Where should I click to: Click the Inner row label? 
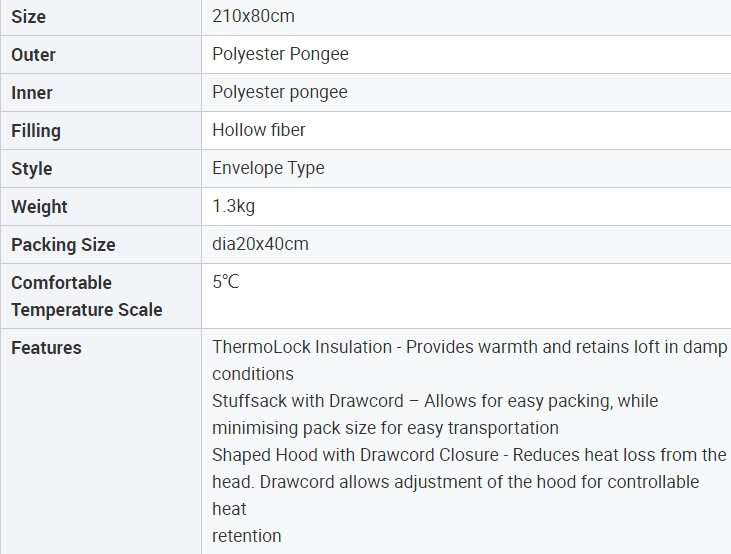32,93
